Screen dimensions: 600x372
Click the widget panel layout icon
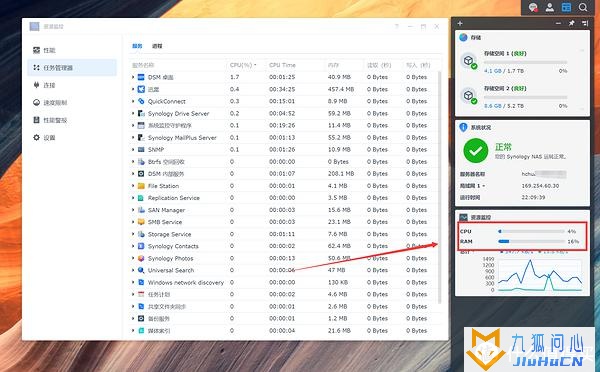tap(585, 23)
